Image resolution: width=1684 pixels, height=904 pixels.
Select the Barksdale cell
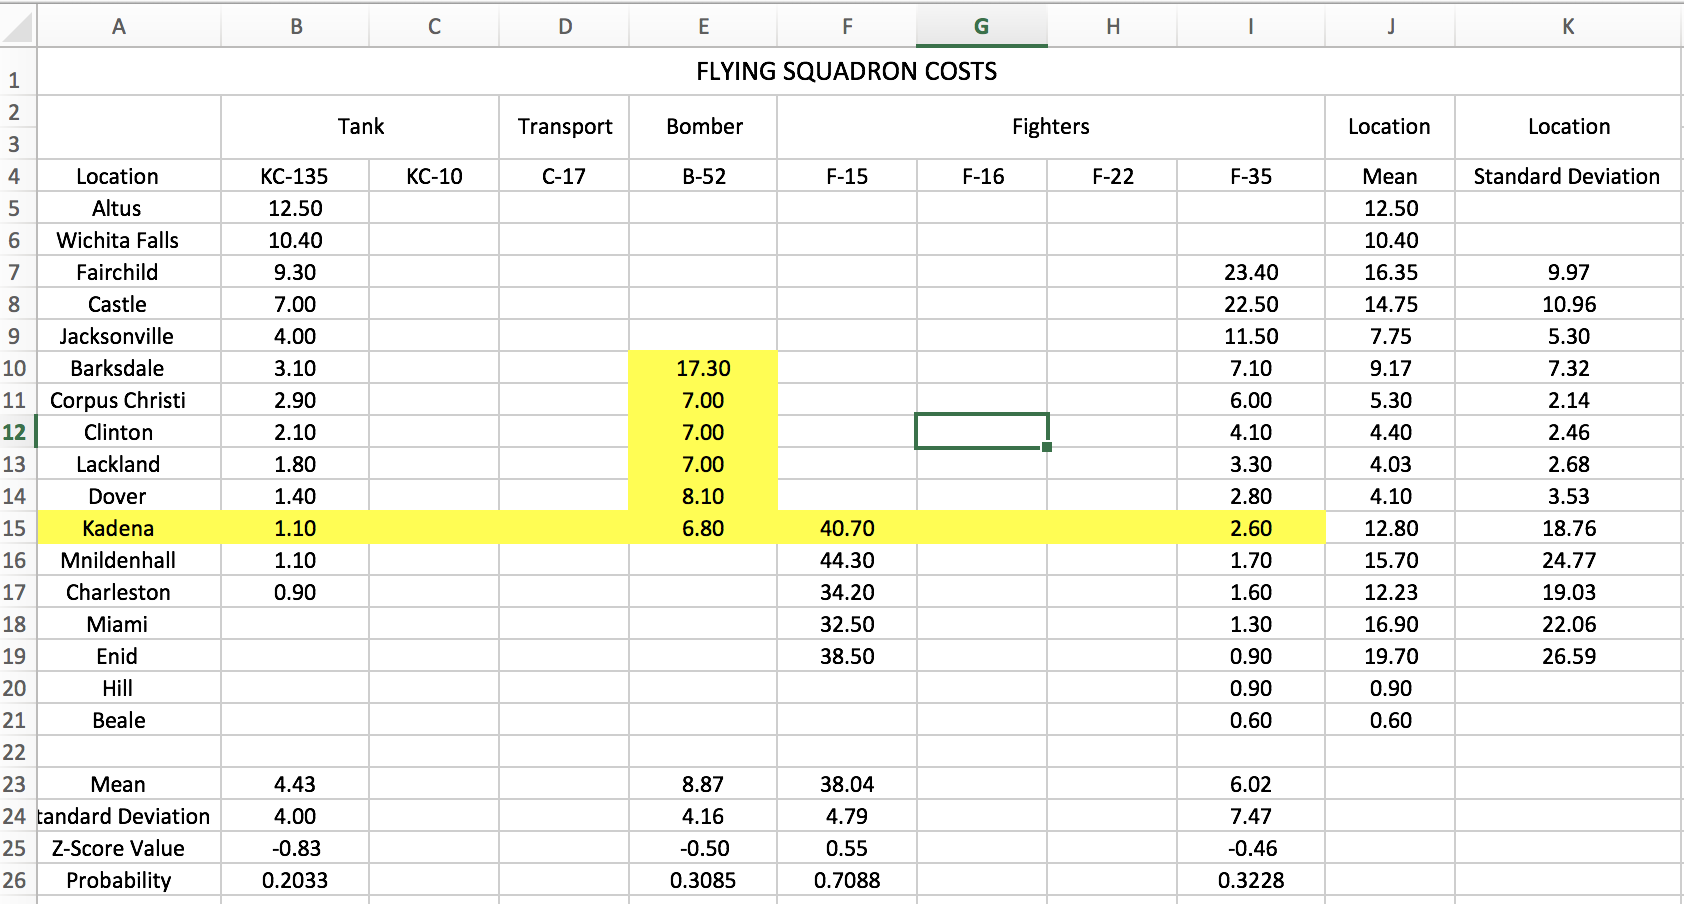pos(129,368)
